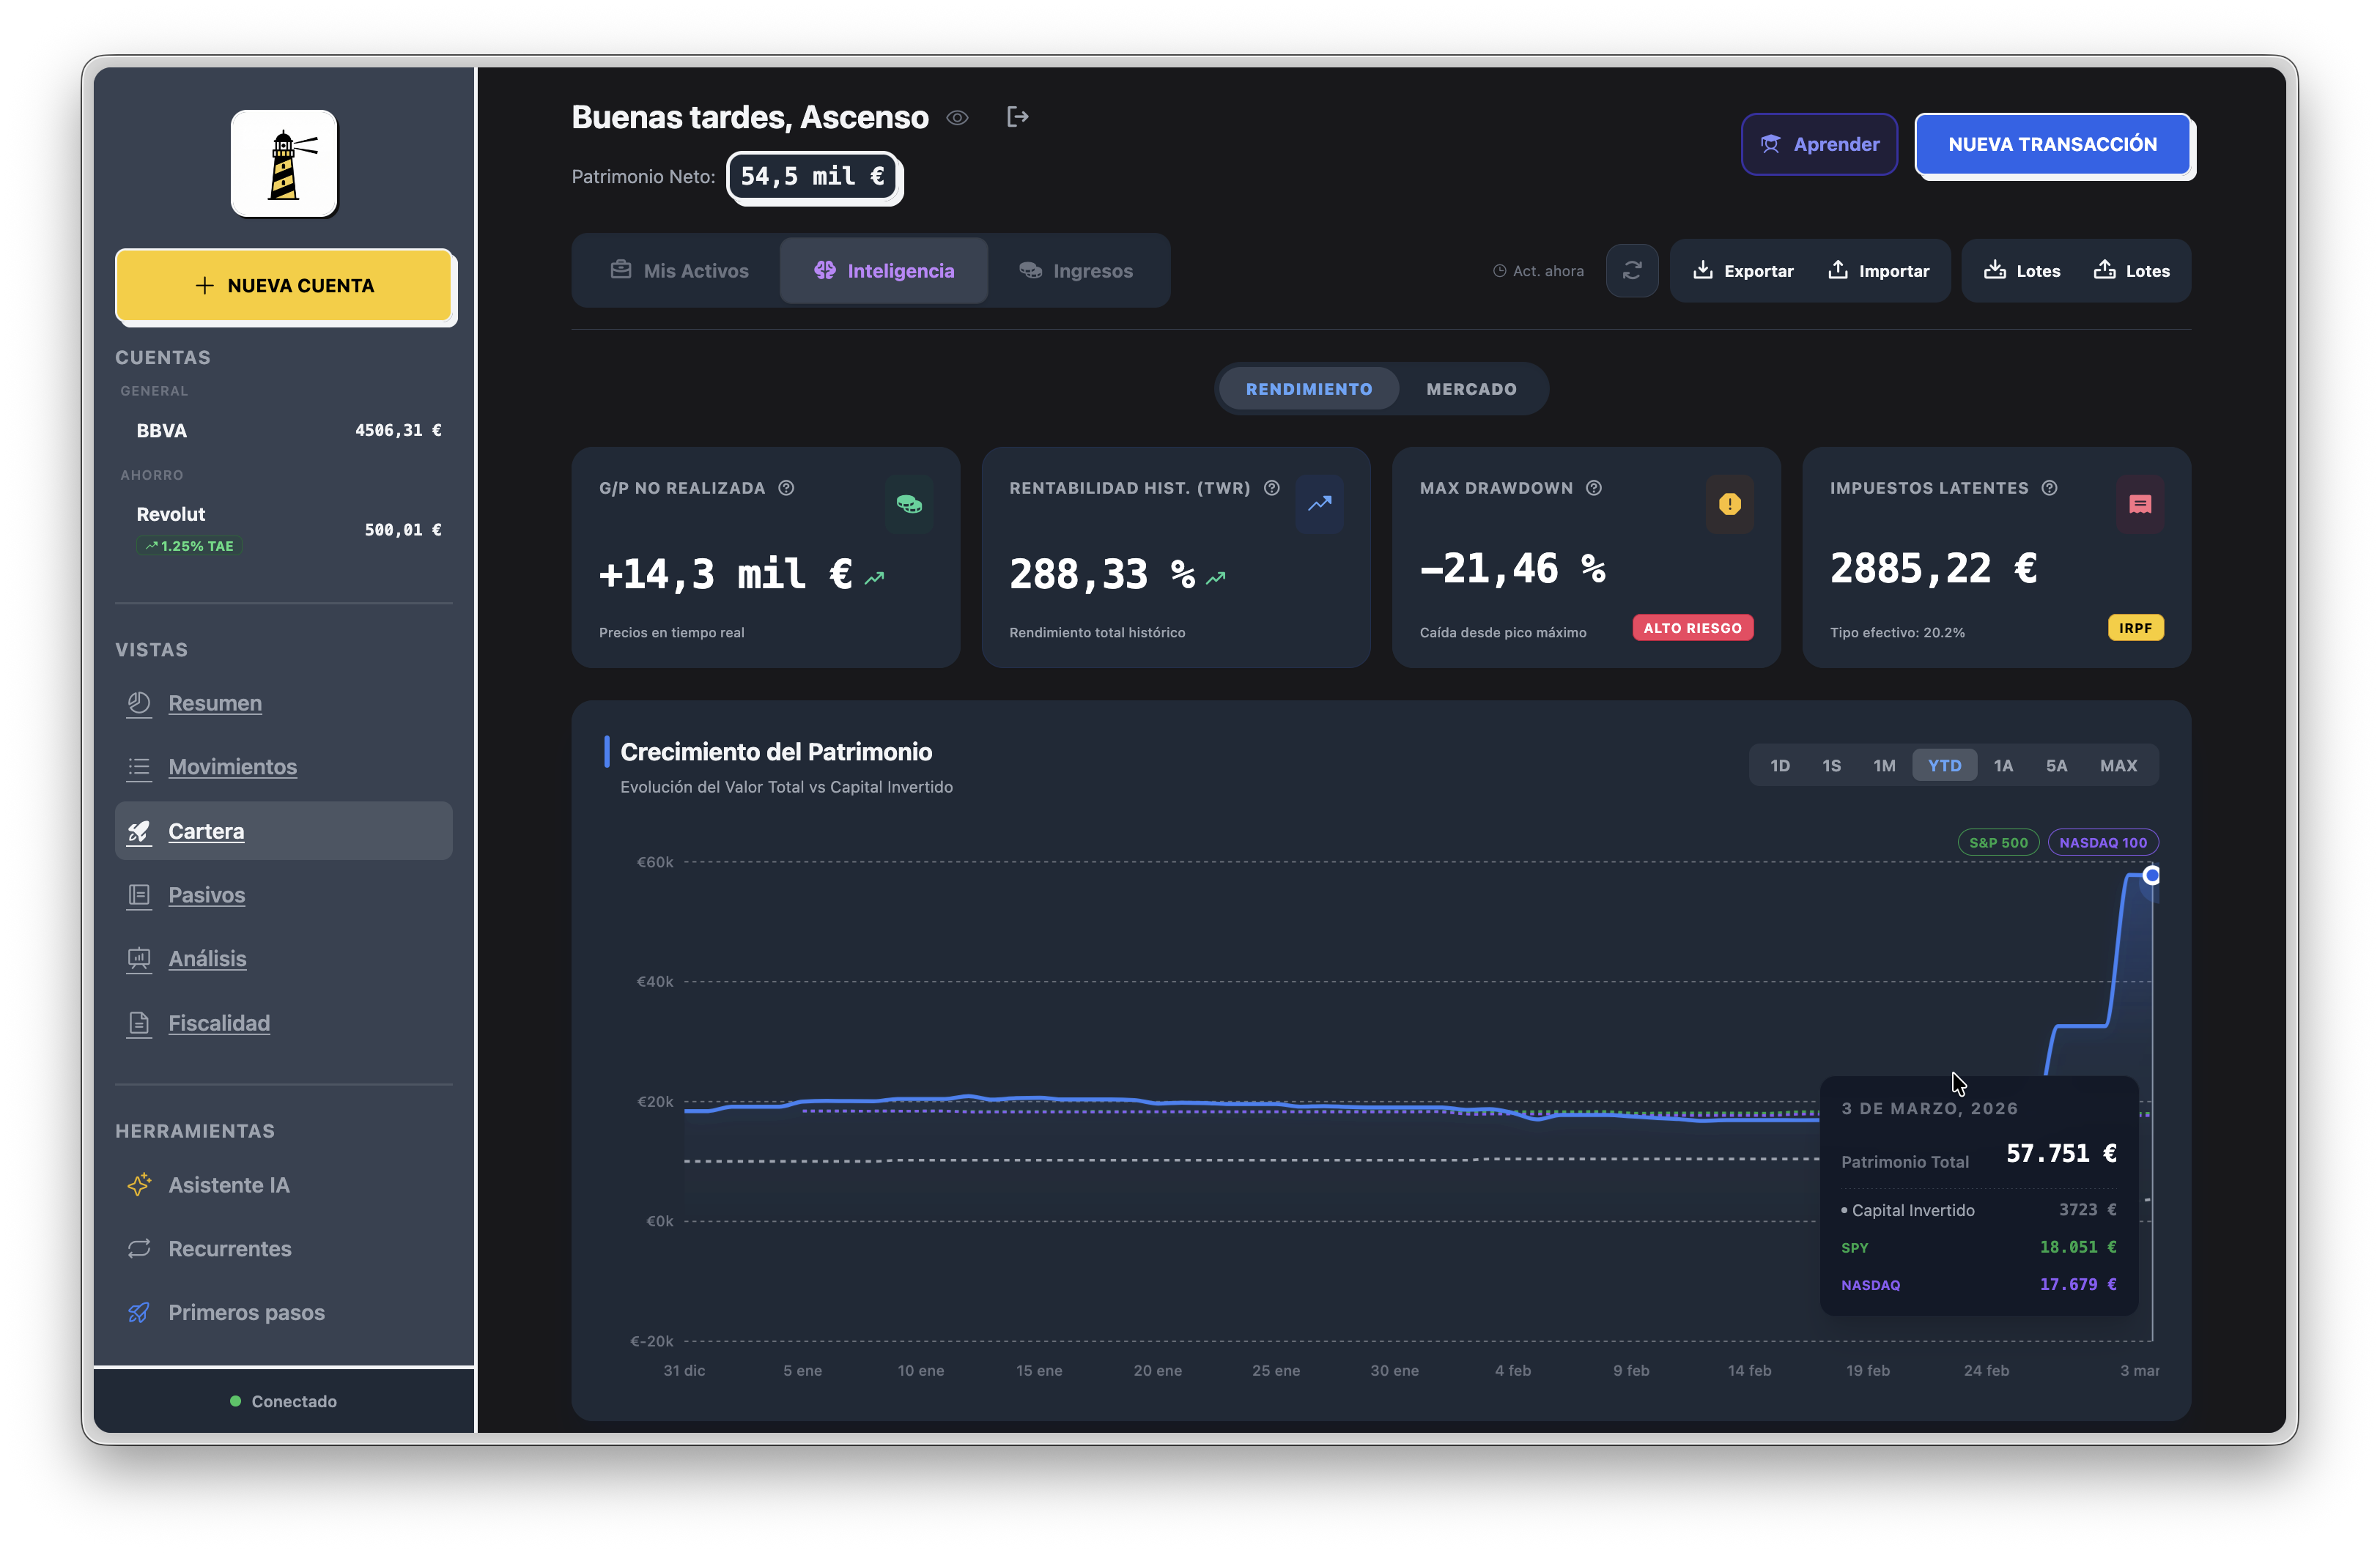
Task: Click the Nueva Cuenta button
Action: (x=285, y=286)
